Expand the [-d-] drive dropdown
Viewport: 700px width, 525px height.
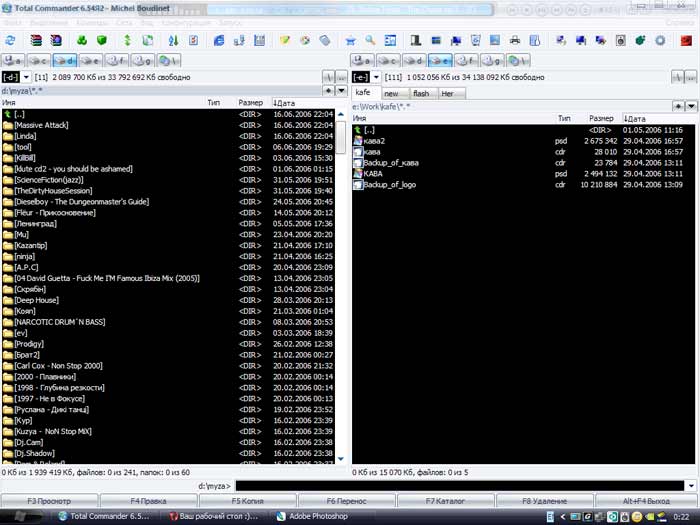point(26,77)
